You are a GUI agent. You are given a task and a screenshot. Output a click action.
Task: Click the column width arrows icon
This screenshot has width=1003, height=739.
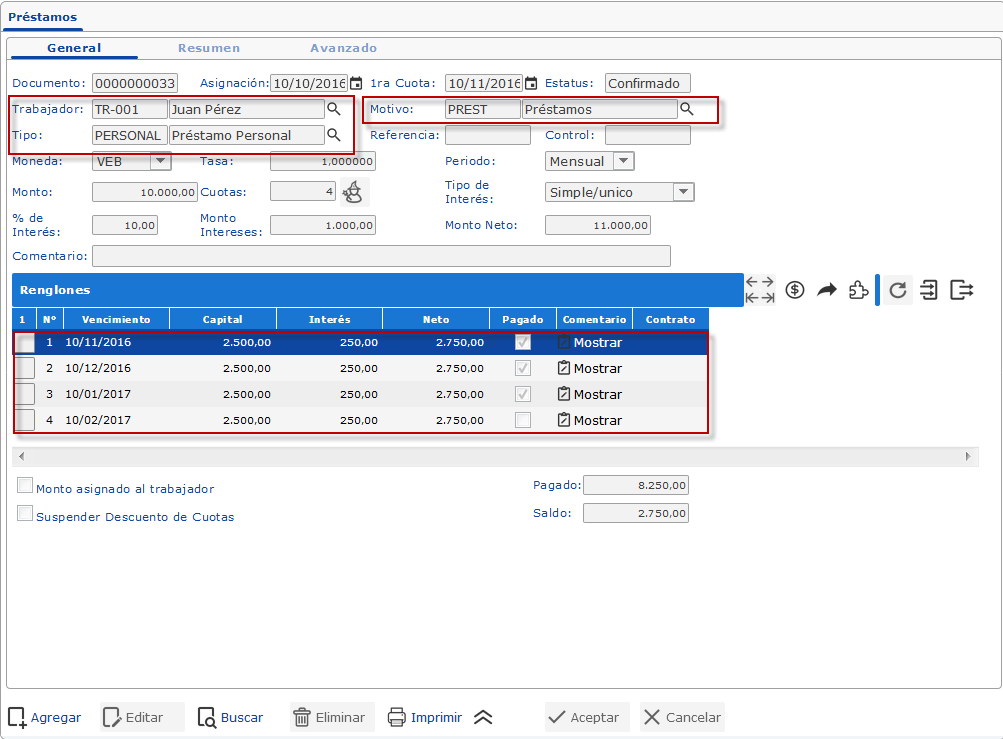[760, 290]
